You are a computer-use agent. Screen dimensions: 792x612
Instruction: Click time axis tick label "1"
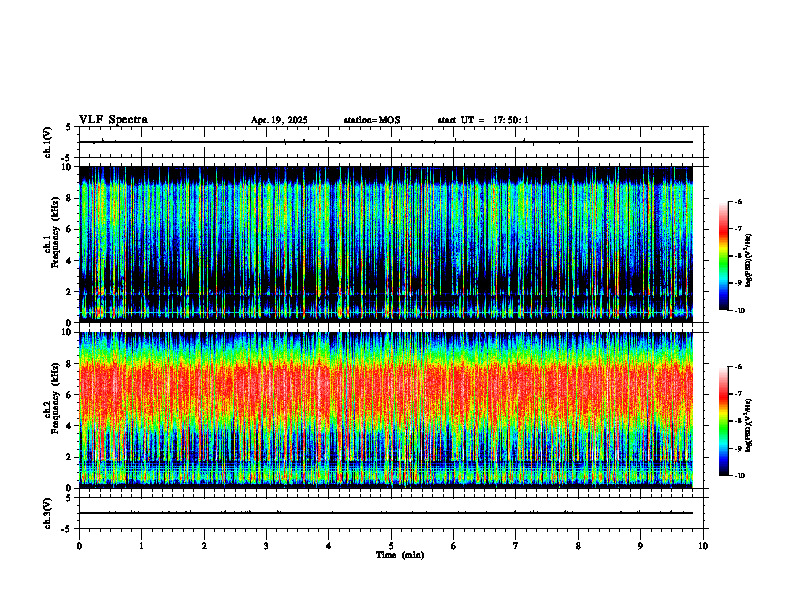(x=141, y=546)
